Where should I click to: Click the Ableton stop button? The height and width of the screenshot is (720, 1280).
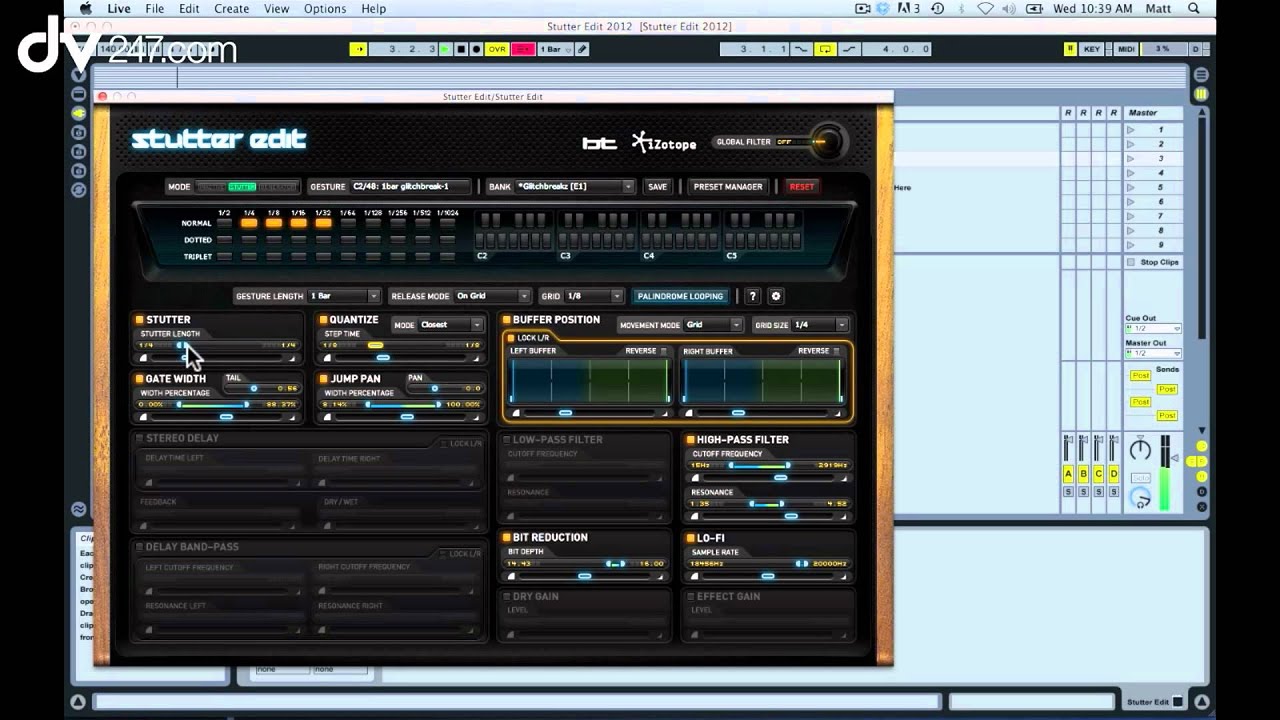[x=461, y=49]
